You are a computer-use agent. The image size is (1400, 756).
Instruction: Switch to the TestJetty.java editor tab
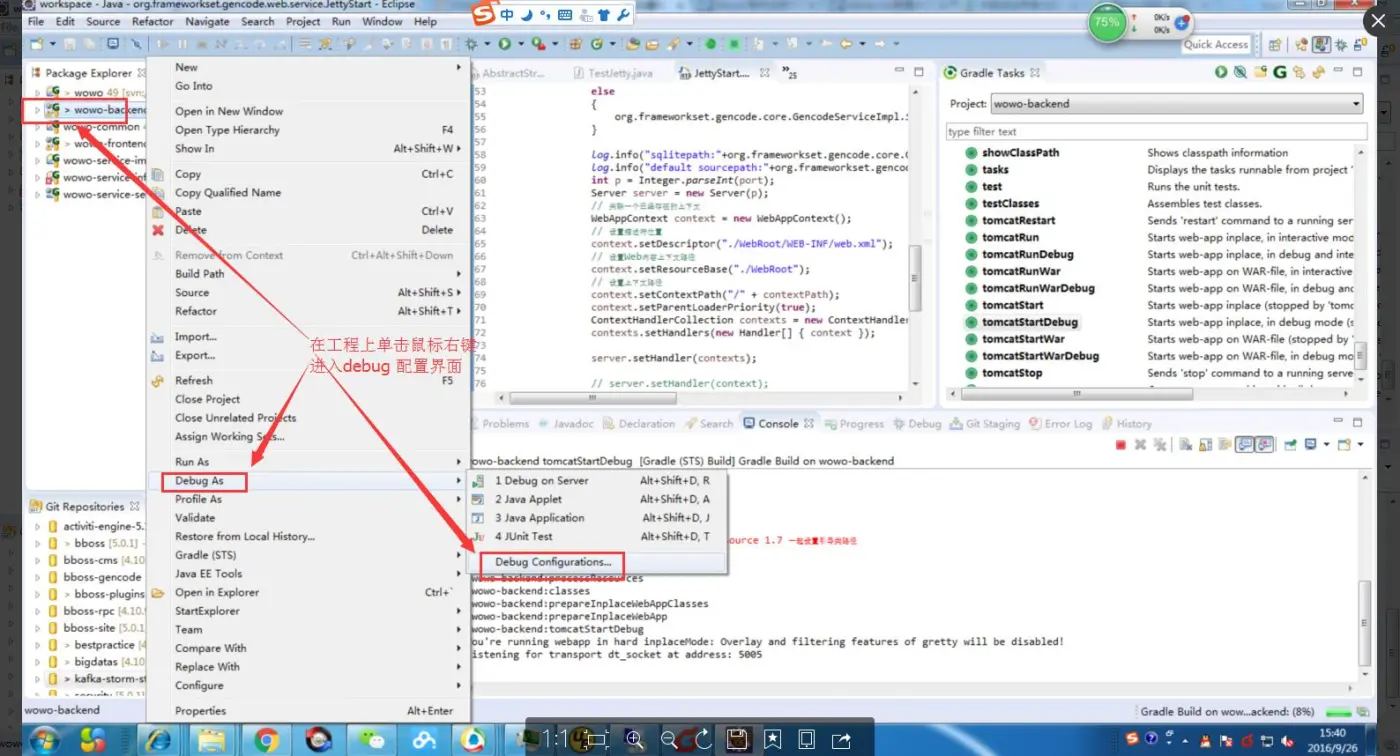(x=613, y=73)
